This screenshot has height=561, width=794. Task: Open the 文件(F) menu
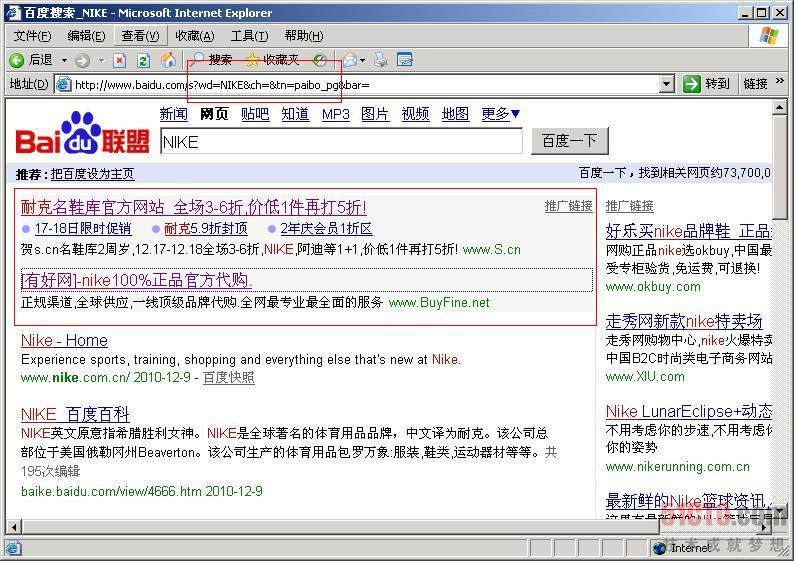tap(32, 36)
